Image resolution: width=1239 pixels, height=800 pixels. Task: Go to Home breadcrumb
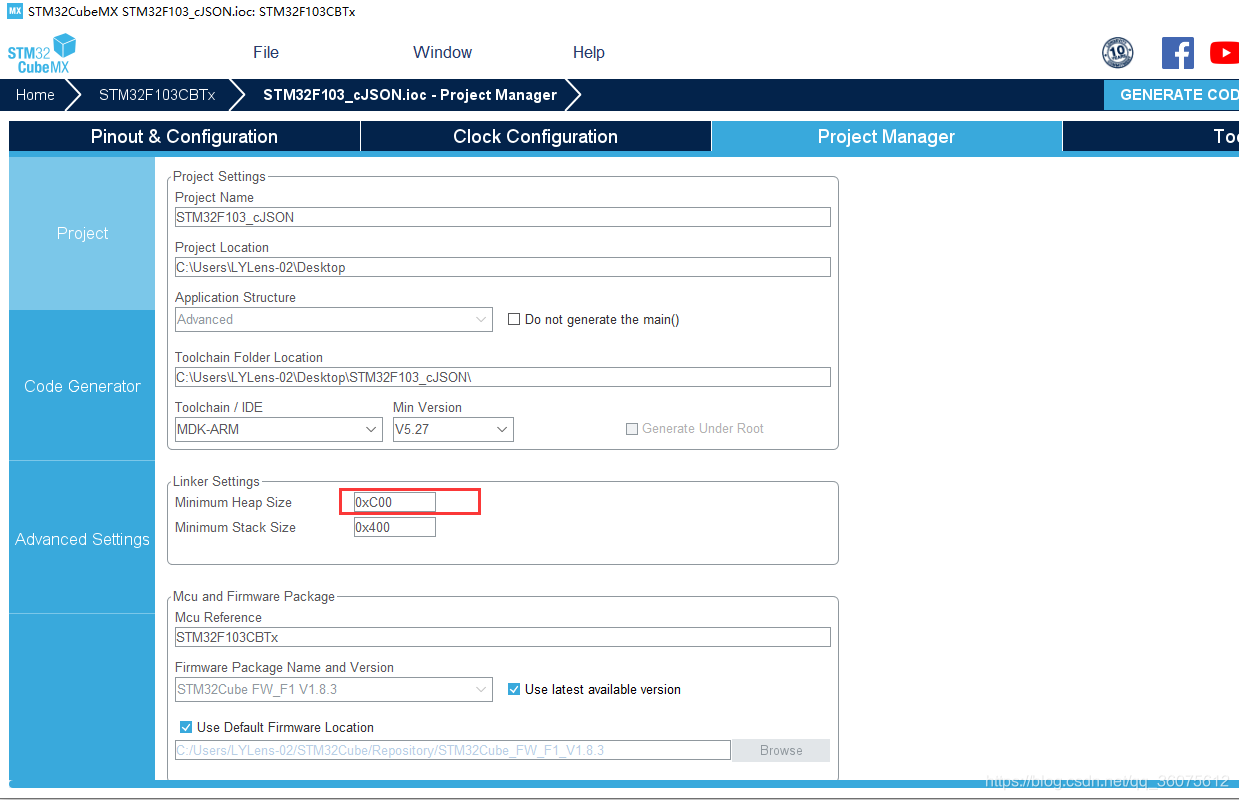(35, 95)
